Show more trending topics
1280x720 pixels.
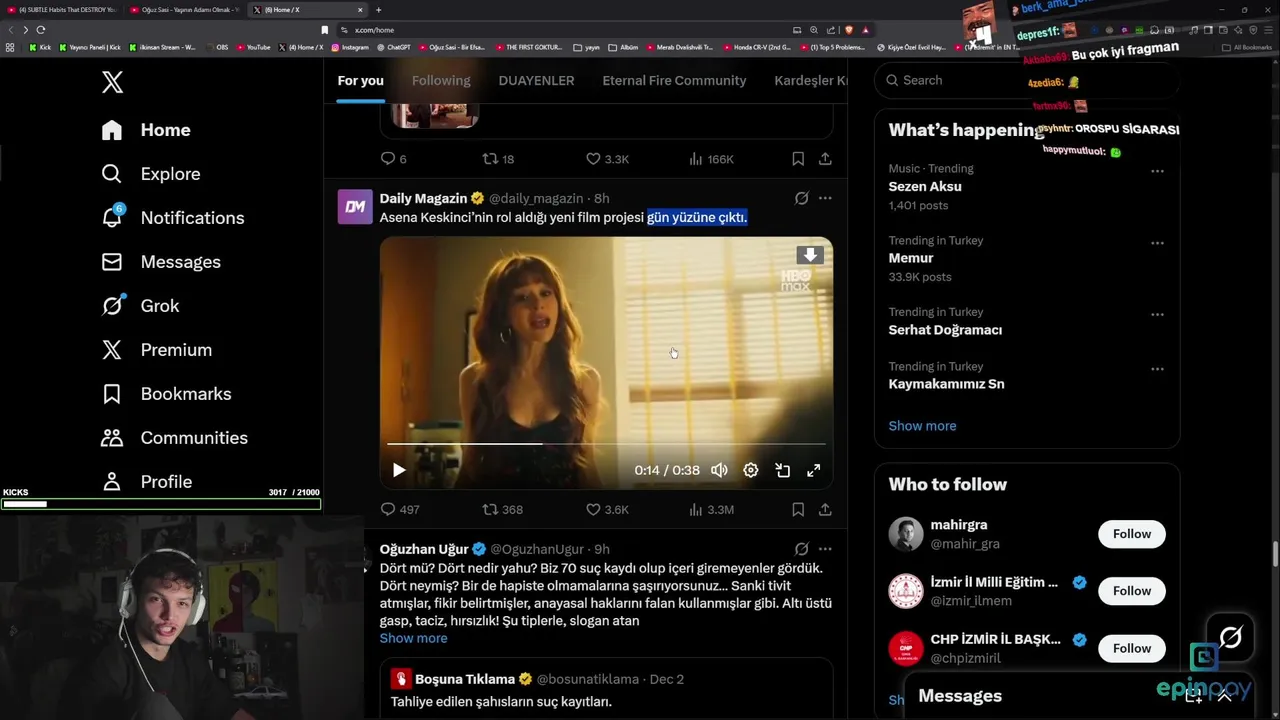click(x=922, y=426)
